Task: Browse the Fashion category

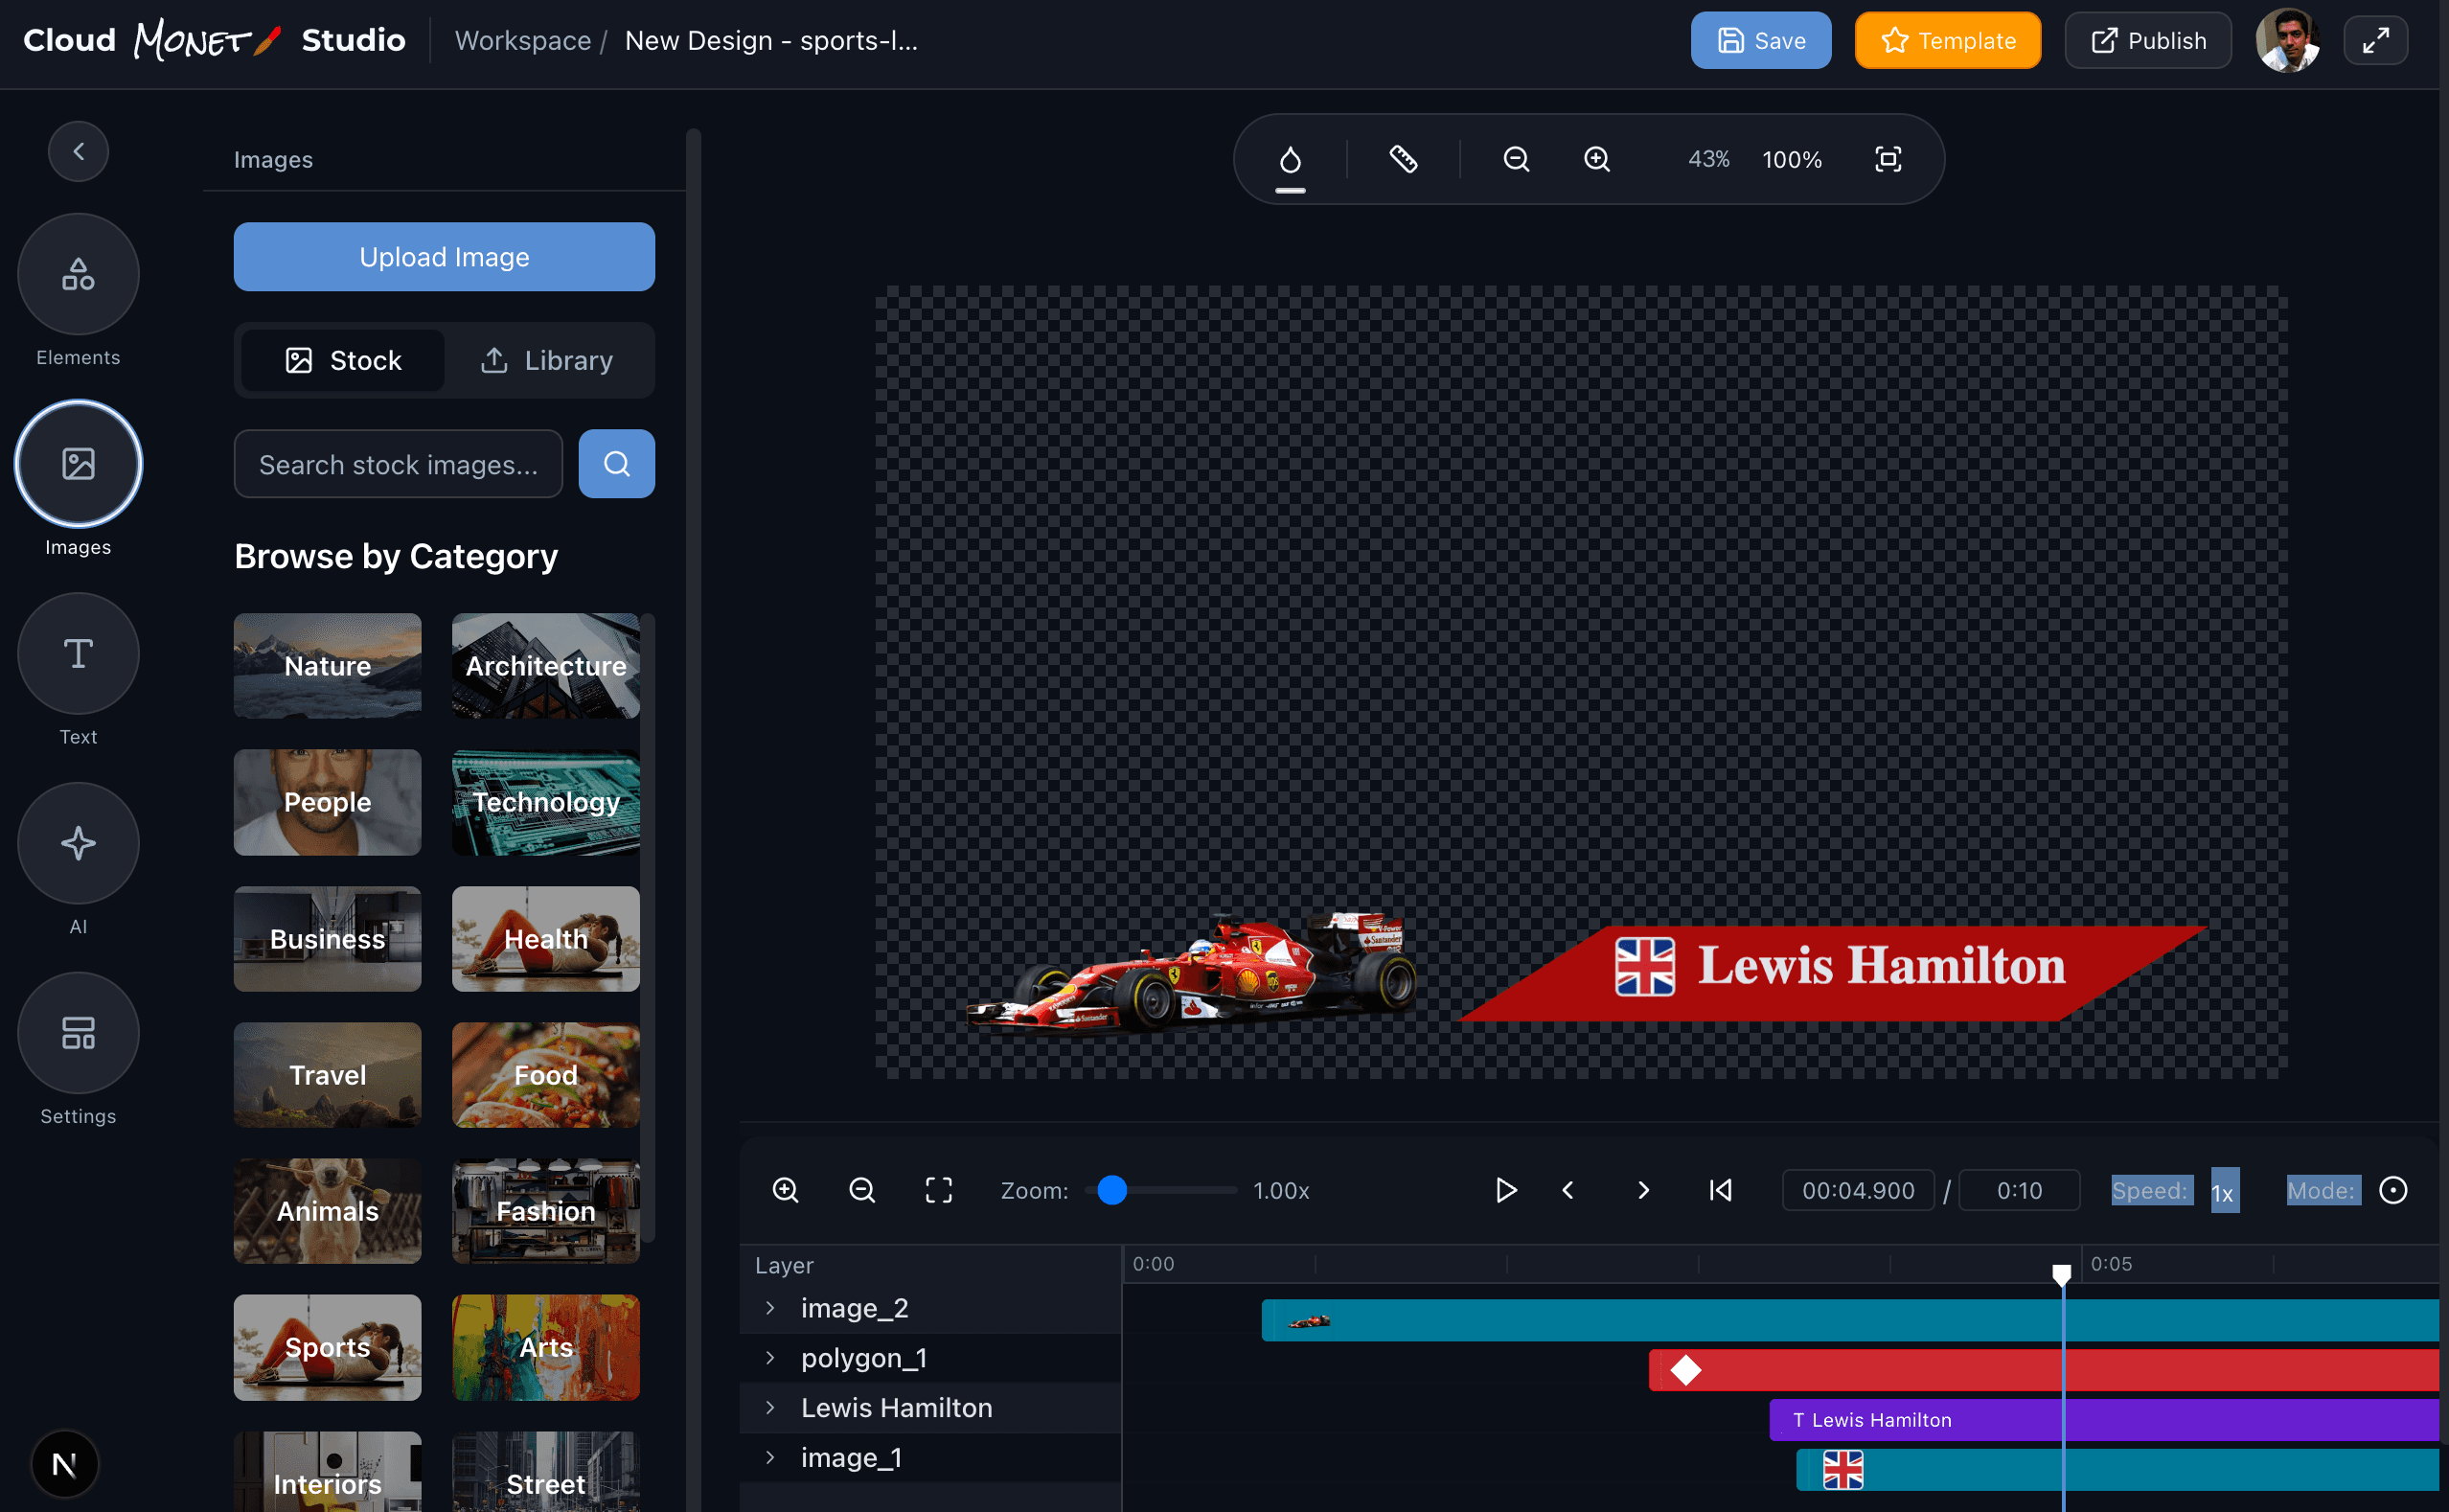Action: [x=545, y=1211]
